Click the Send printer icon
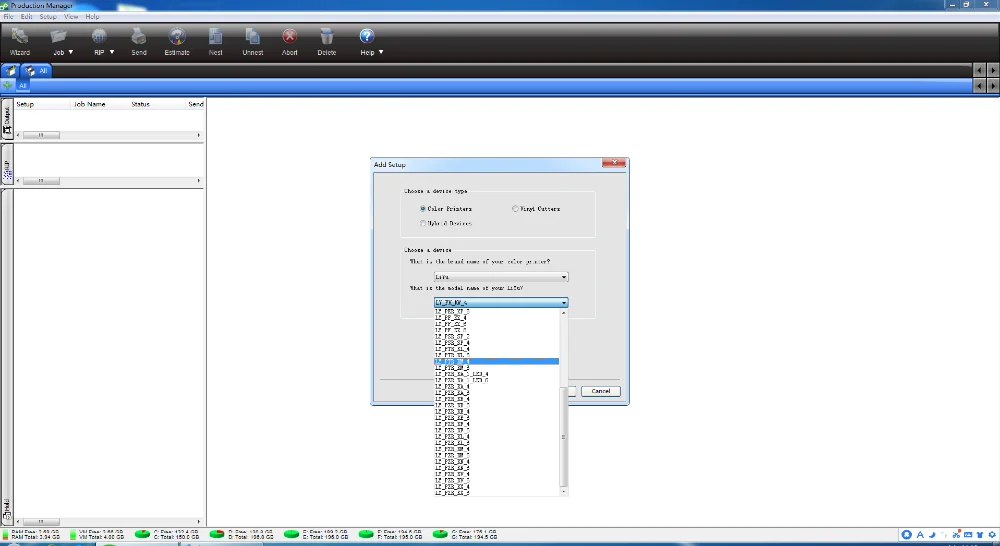Screen dimensions: 1000x546 pyautogui.click(x=138, y=36)
